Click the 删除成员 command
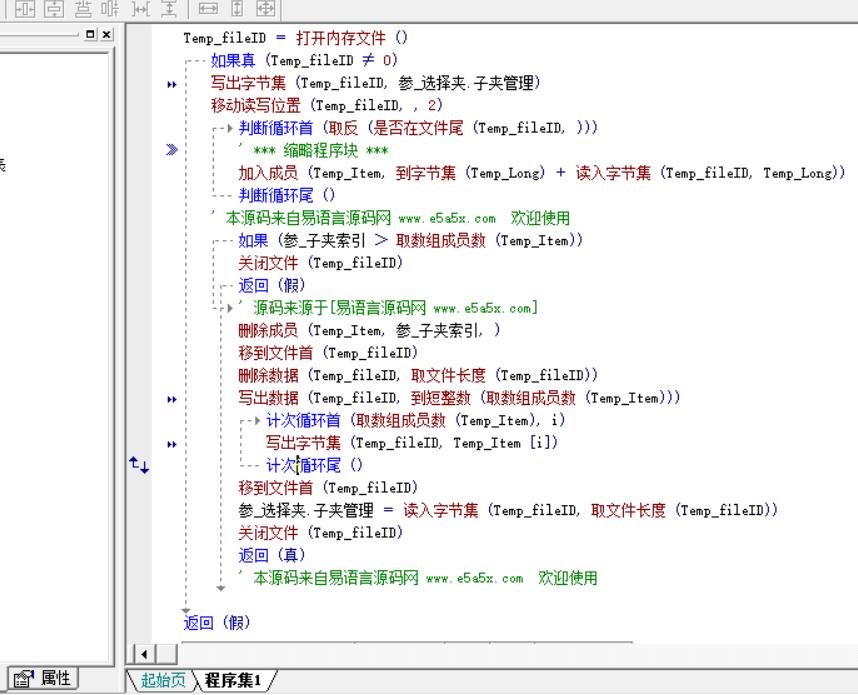The height and width of the screenshot is (695, 858). (x=268, y=330)
